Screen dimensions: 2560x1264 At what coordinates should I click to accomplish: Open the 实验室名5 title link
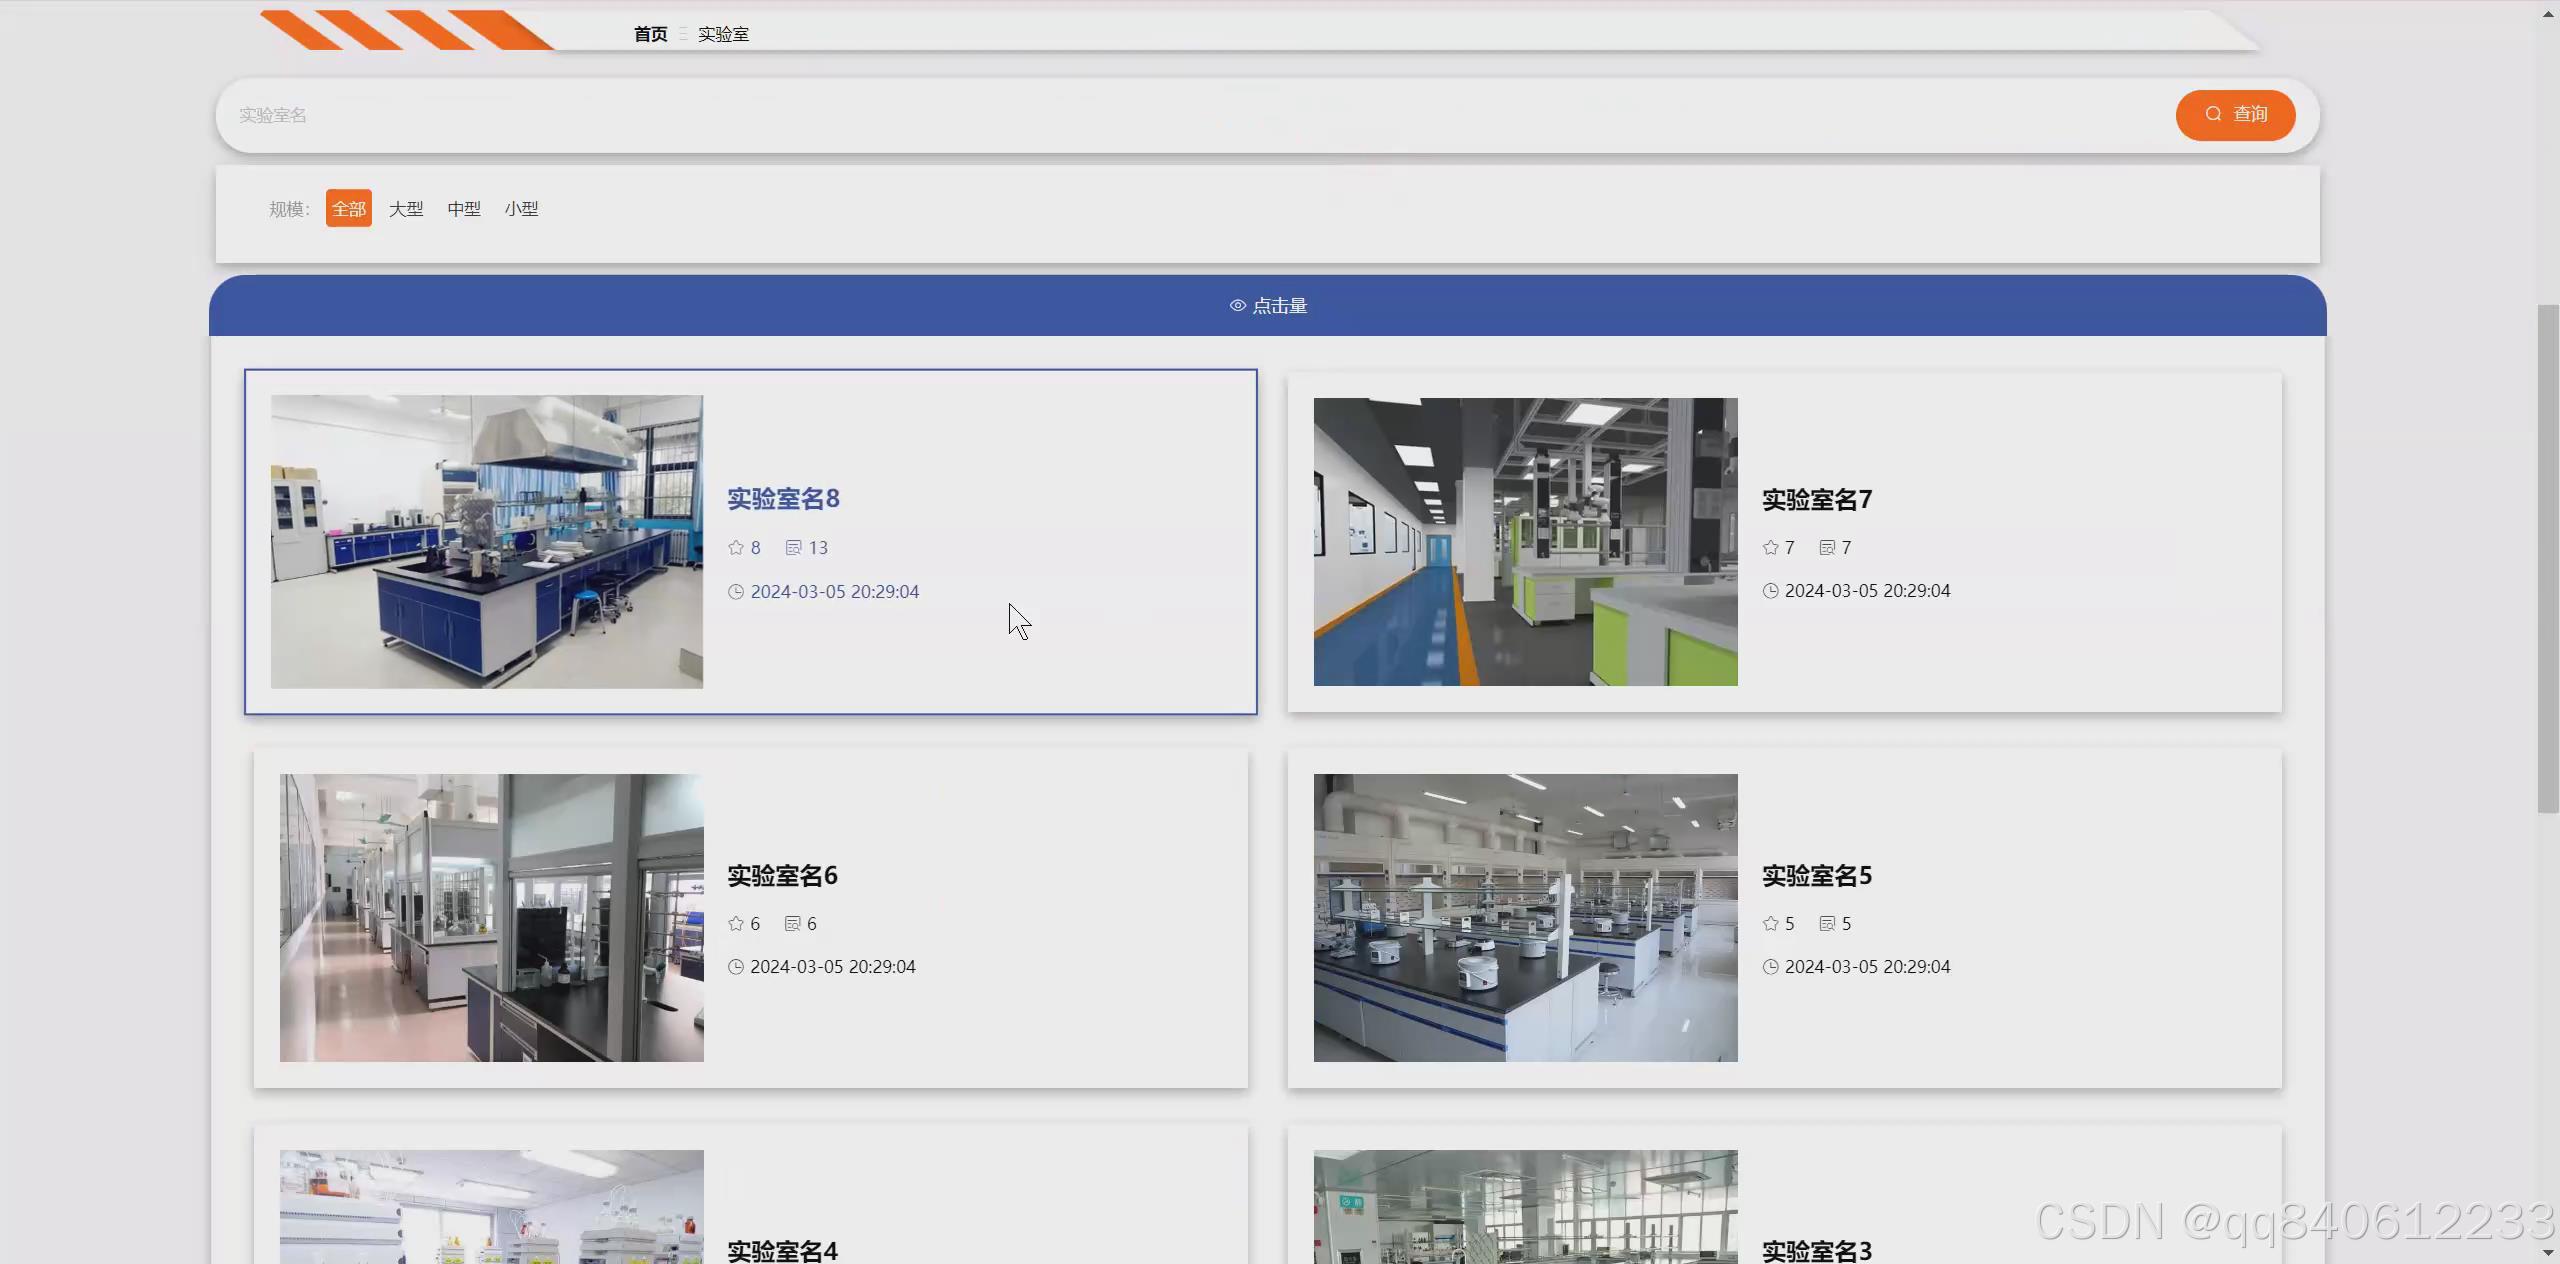[x=1817, y=875]
